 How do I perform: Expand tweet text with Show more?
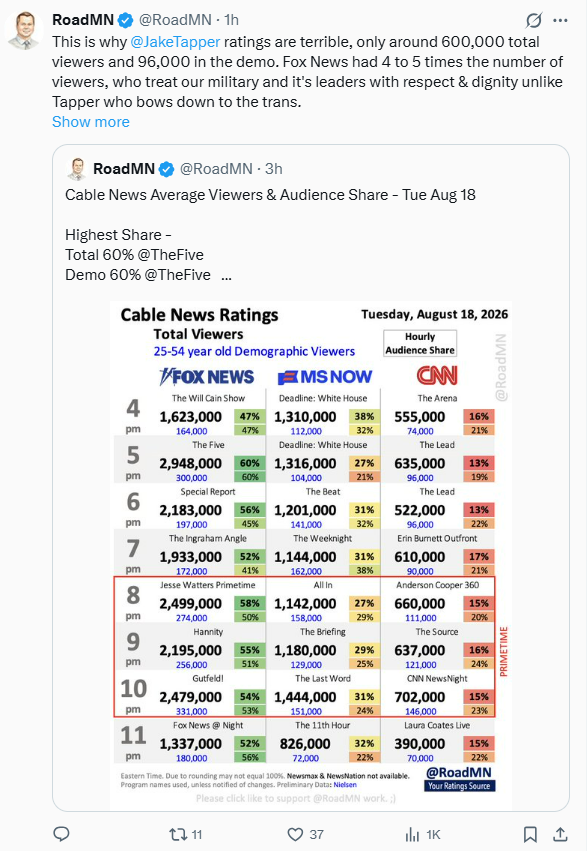pos(91,122)
